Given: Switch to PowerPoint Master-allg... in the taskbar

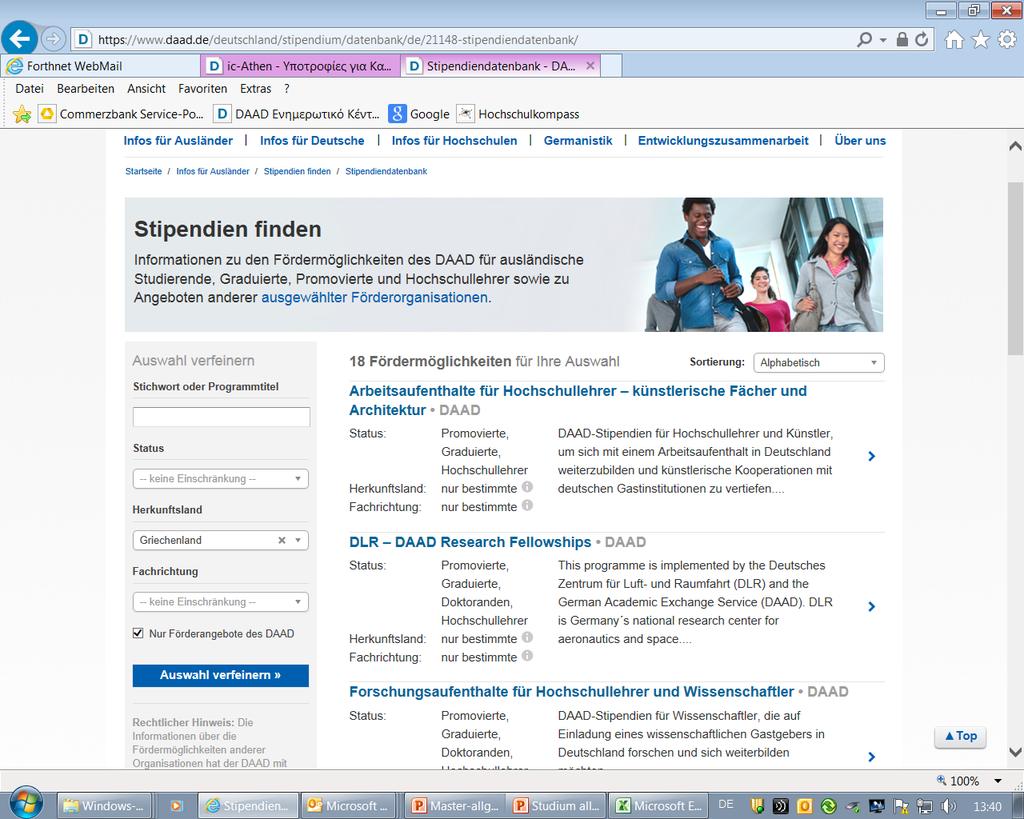Looking at the screenshot, I should coord(455,806).
